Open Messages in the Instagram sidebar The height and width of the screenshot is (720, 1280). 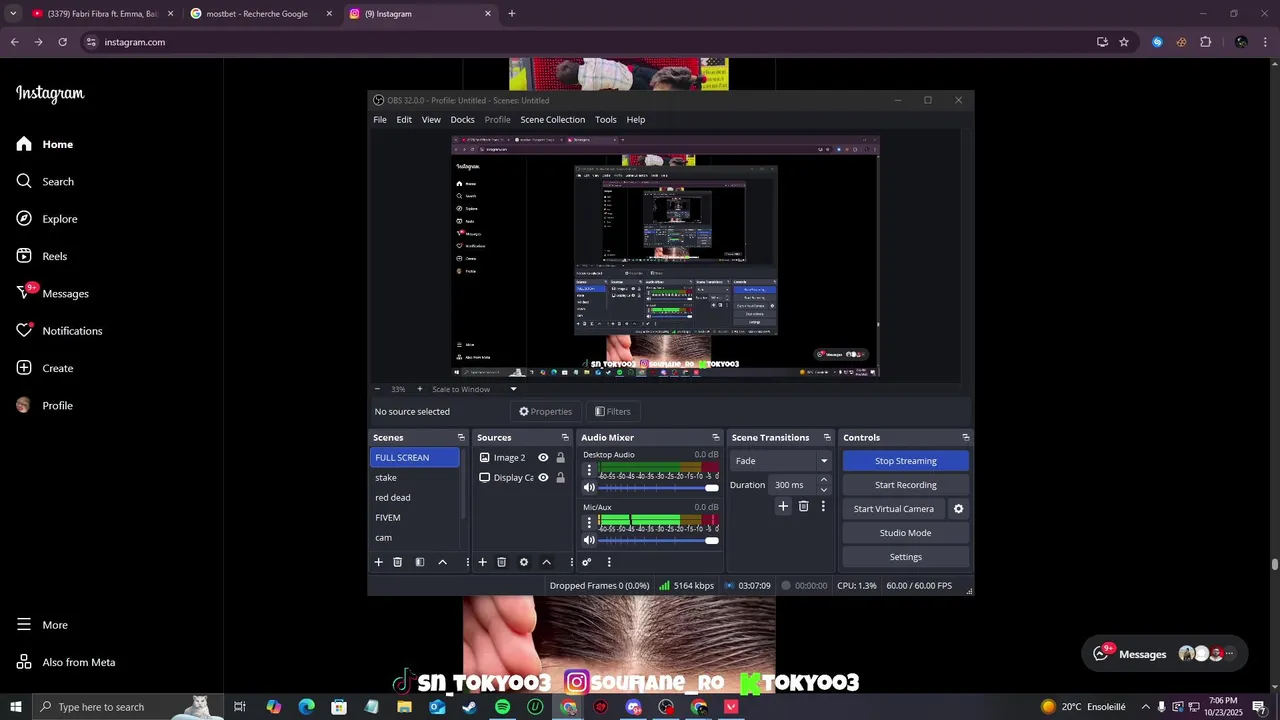coord(52,293)
